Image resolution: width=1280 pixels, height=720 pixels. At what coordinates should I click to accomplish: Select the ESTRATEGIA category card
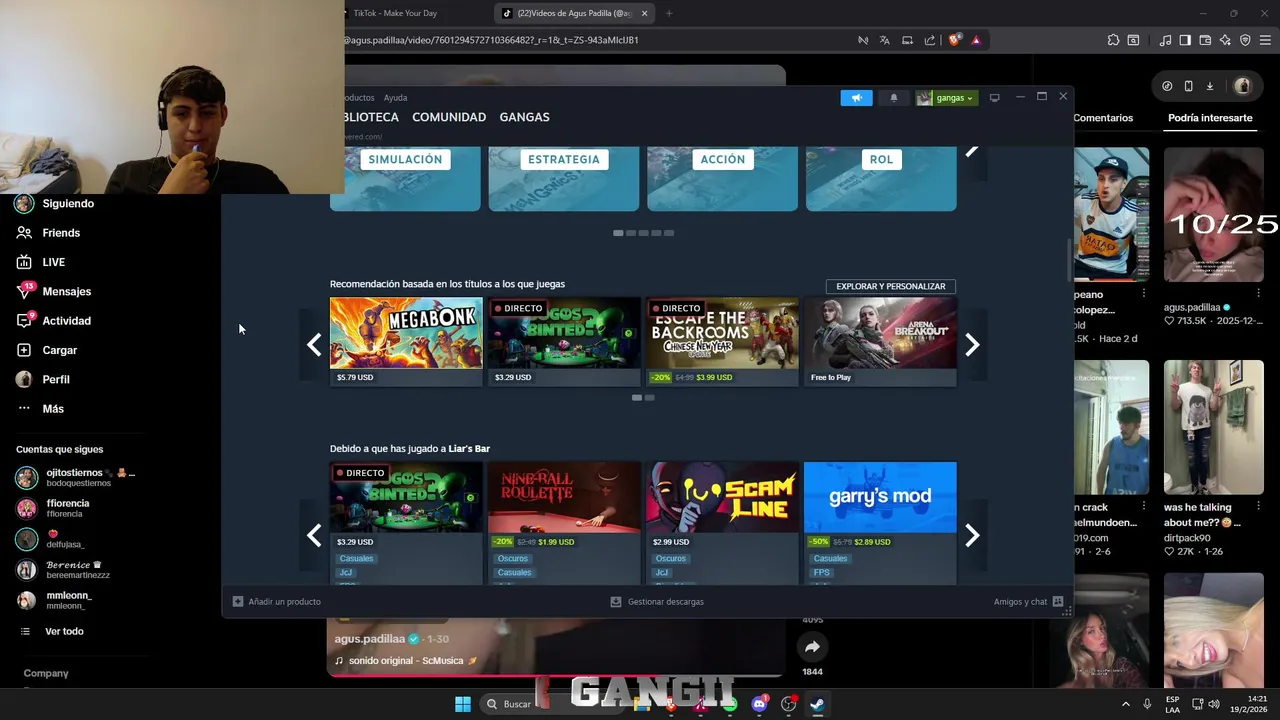564,179
